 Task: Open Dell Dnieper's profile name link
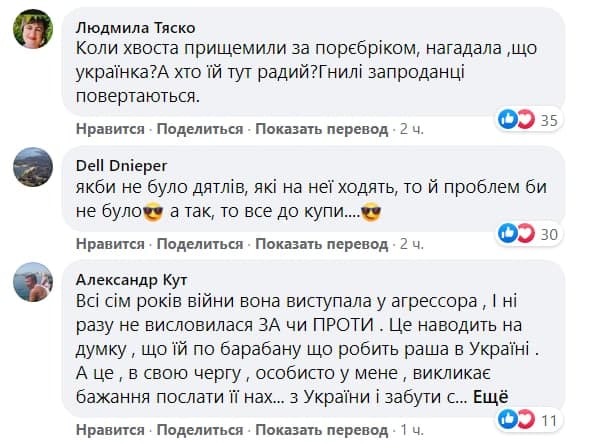tap(118, 163)
